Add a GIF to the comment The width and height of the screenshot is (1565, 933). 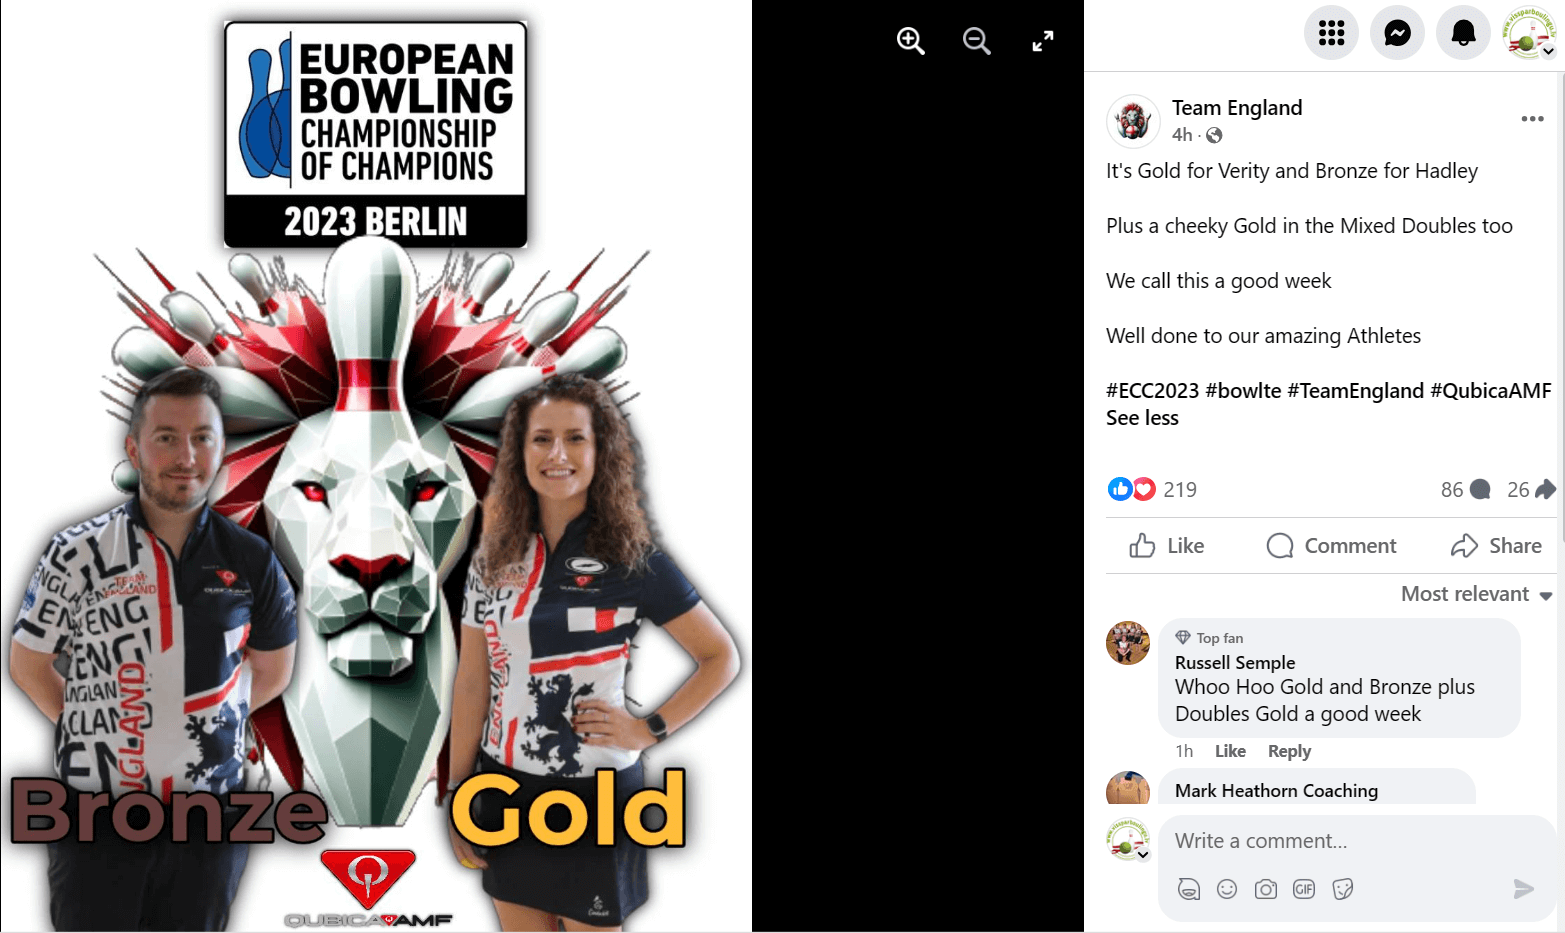[x=1304, y=889]
